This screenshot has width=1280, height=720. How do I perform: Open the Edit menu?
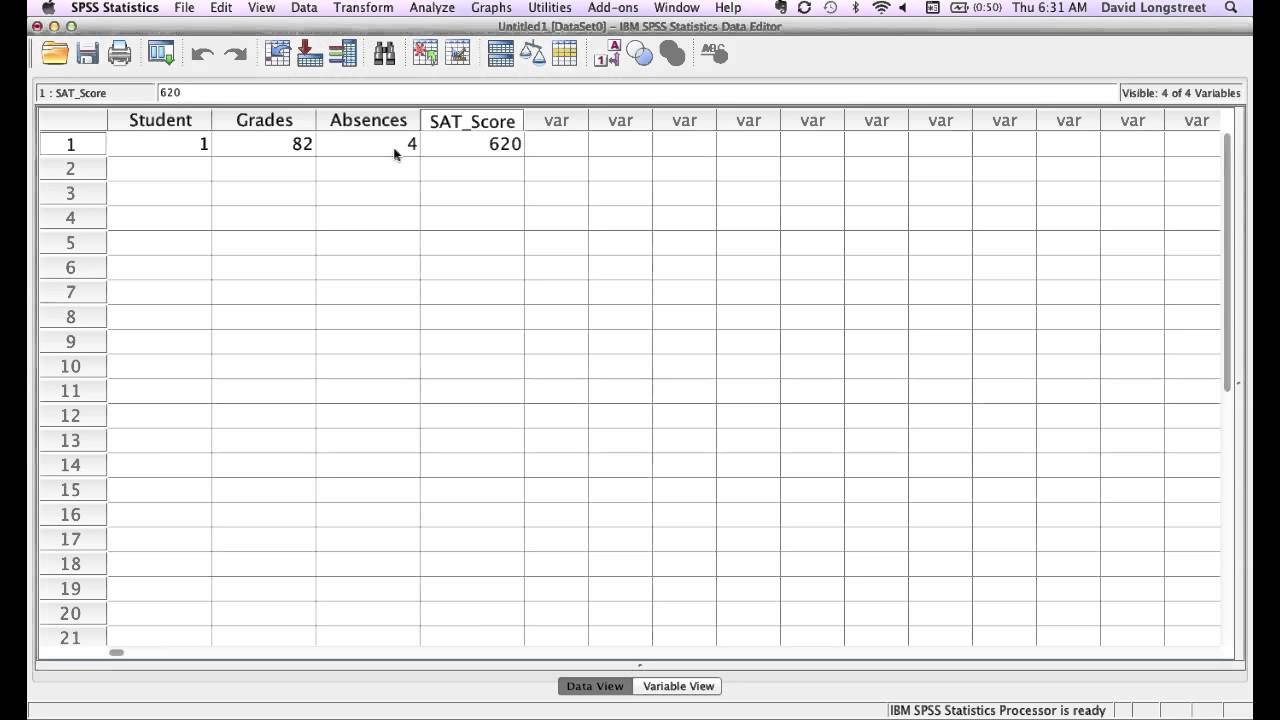(221, 8)
